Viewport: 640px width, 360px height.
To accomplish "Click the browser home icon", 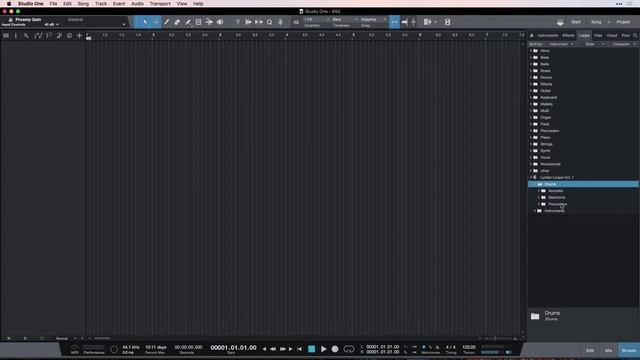I will tap(531, 36).
